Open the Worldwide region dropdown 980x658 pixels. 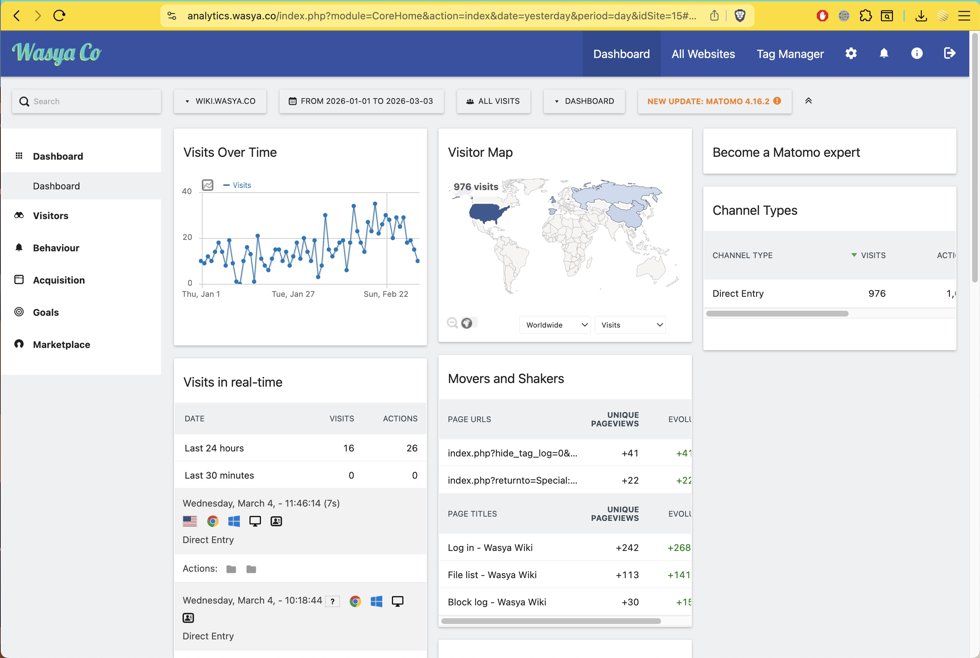point(554,325)
